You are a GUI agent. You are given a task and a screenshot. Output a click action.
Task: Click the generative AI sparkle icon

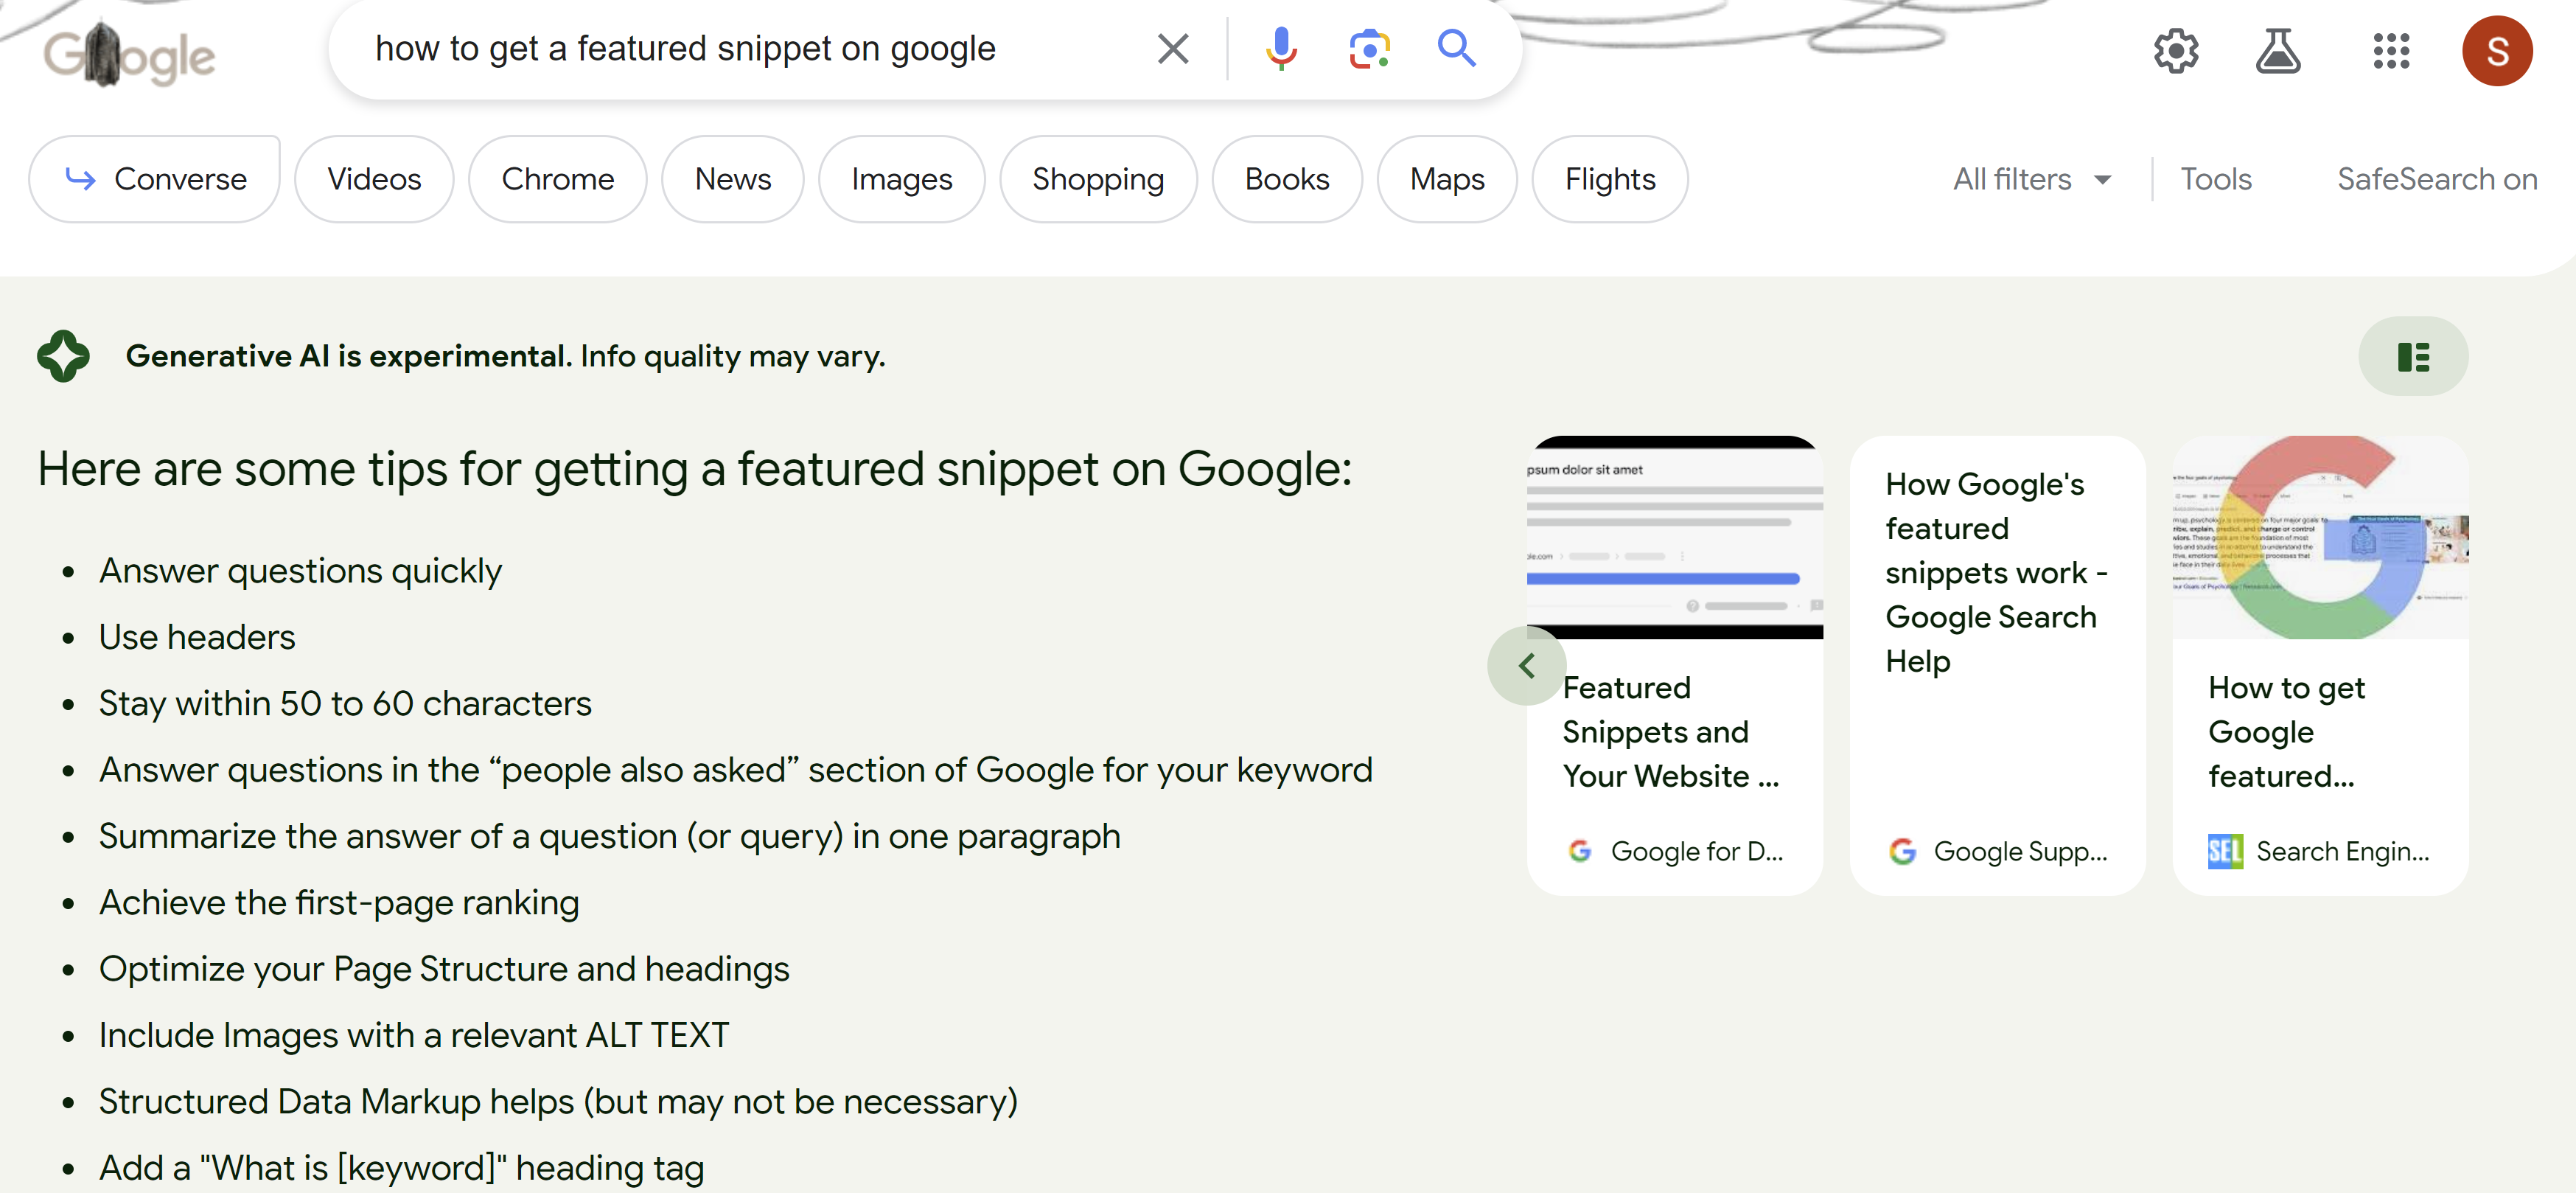[x=63, y=355]
